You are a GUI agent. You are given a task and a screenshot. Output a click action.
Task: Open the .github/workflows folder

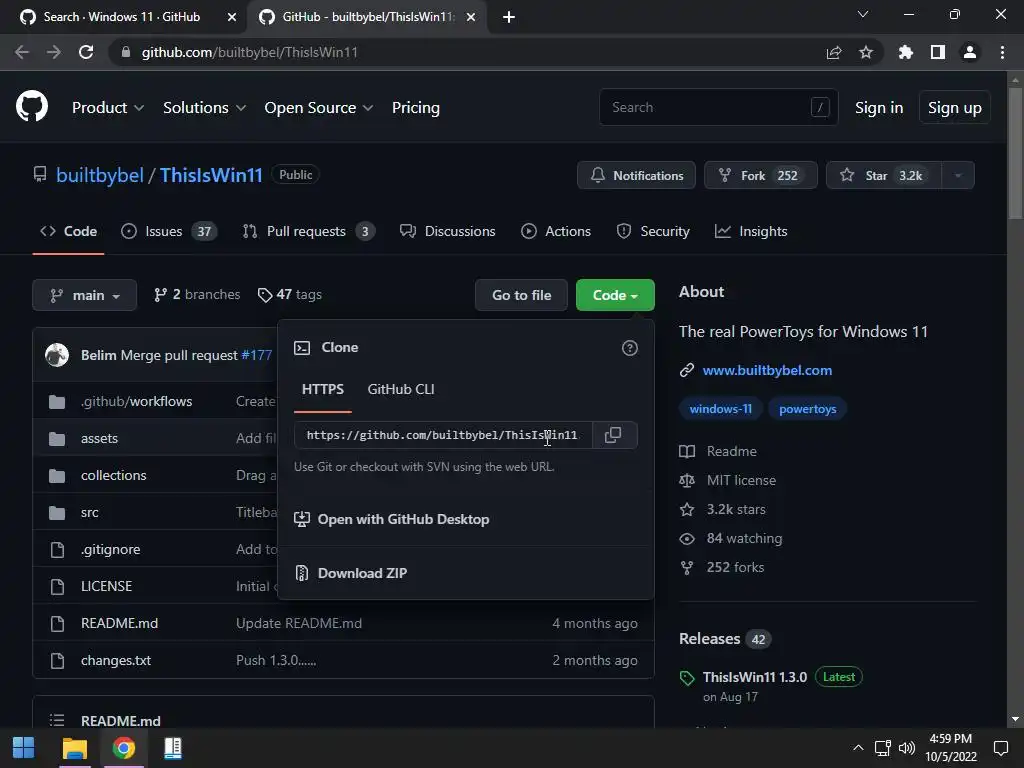(136, 402)
